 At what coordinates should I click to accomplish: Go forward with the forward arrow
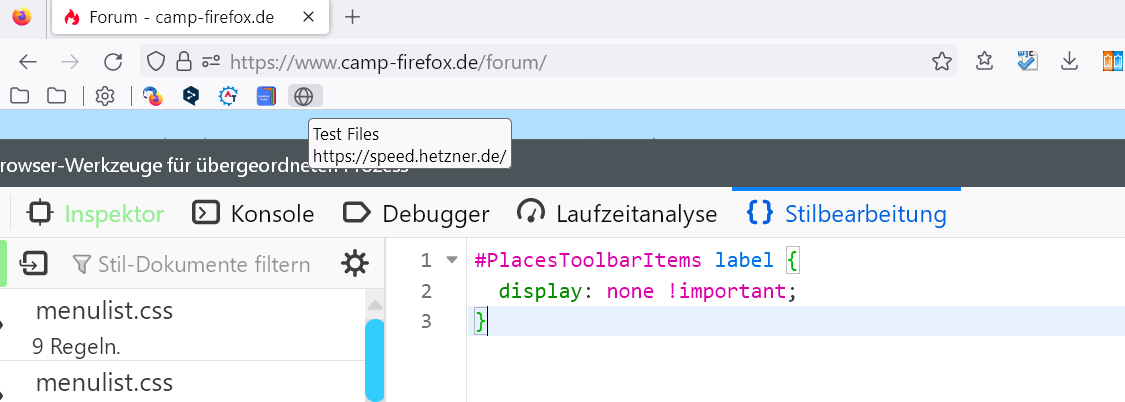70,62
